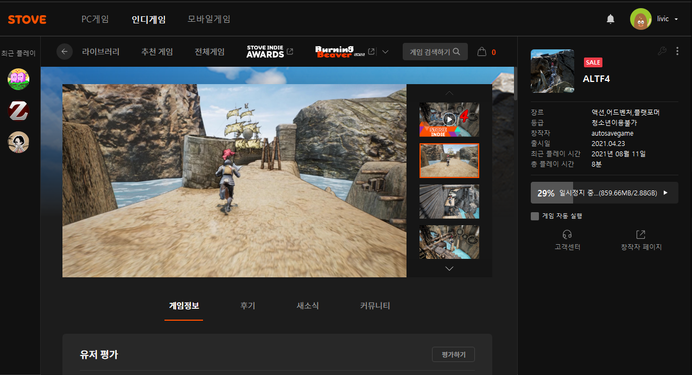Open the shopping bag cart icon

point(481,52)
